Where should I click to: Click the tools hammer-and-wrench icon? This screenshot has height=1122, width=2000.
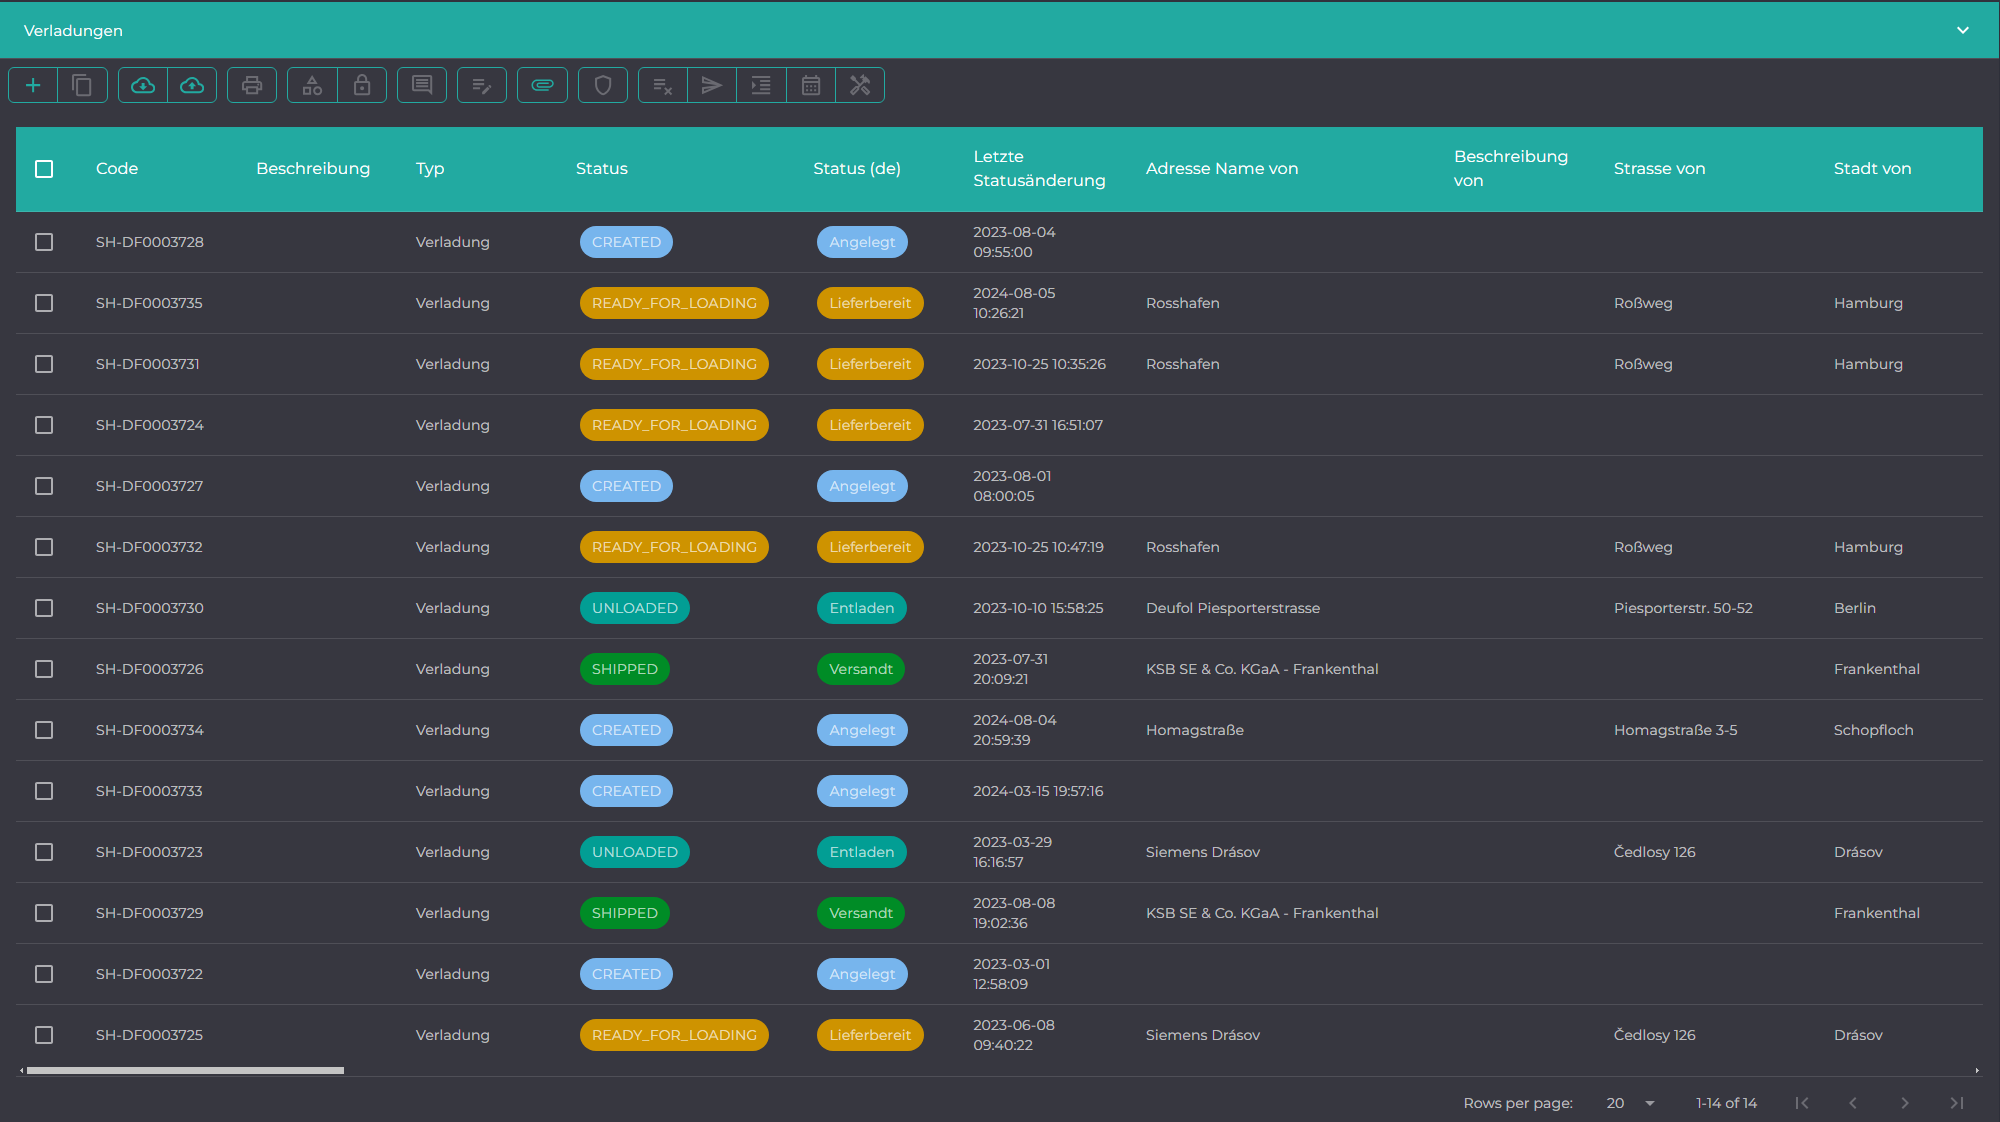[x=860, y=85]
